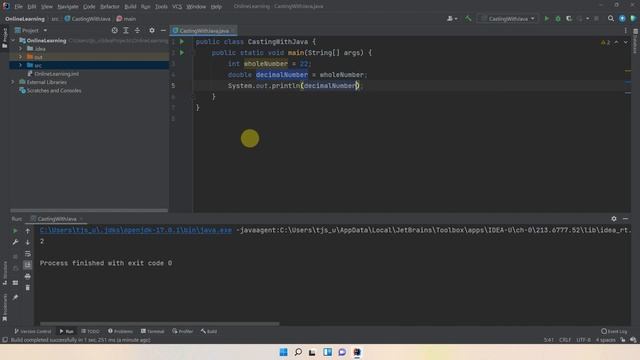Open the VCS menu

click(x=177, y=7)
